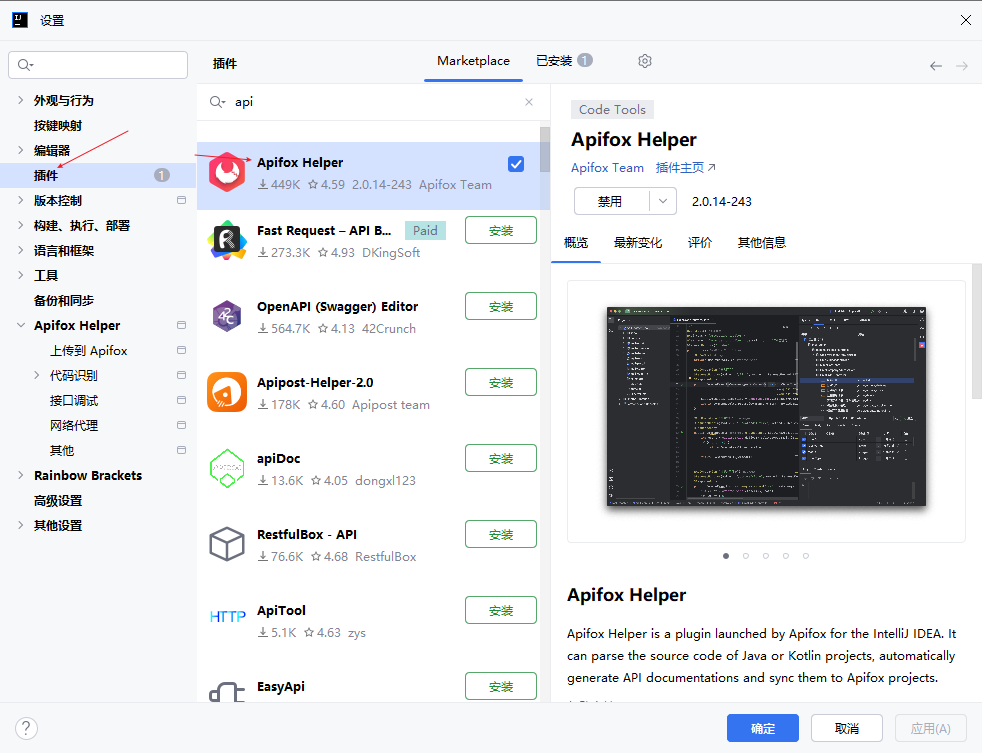Click the apiDoc plugin icon
The width and height of the screenshot is (982, 753).
tap(227, 468)
